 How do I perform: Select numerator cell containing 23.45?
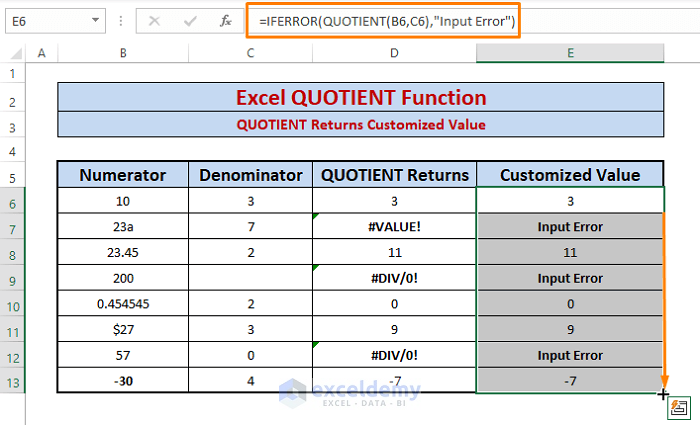point(123,252)
